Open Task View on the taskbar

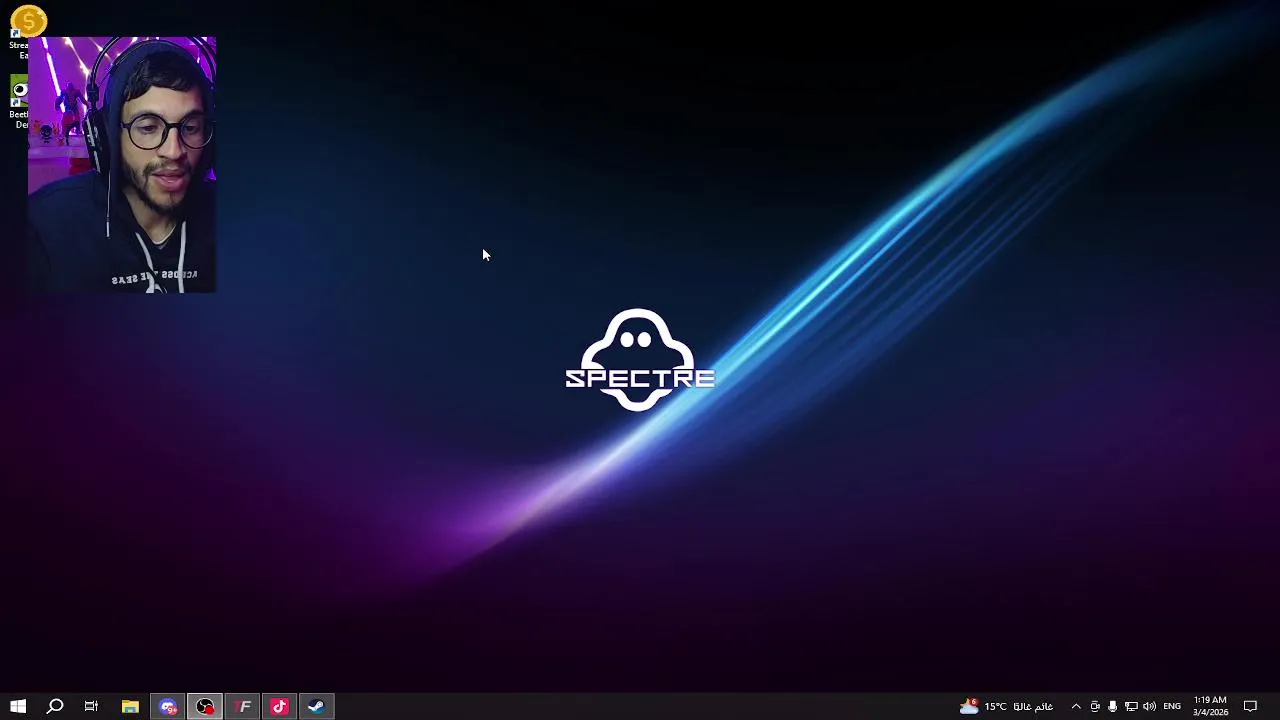(x=91, y=707)
